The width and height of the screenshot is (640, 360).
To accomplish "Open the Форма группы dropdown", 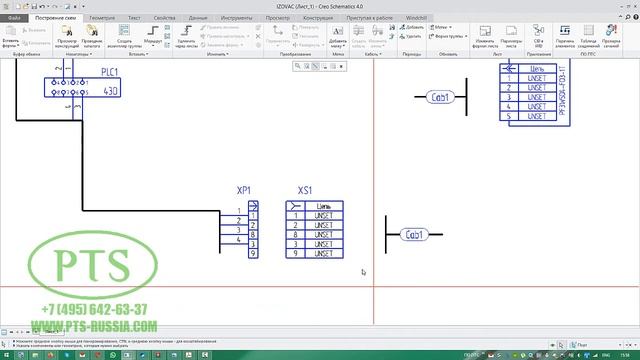I will 448,36.
